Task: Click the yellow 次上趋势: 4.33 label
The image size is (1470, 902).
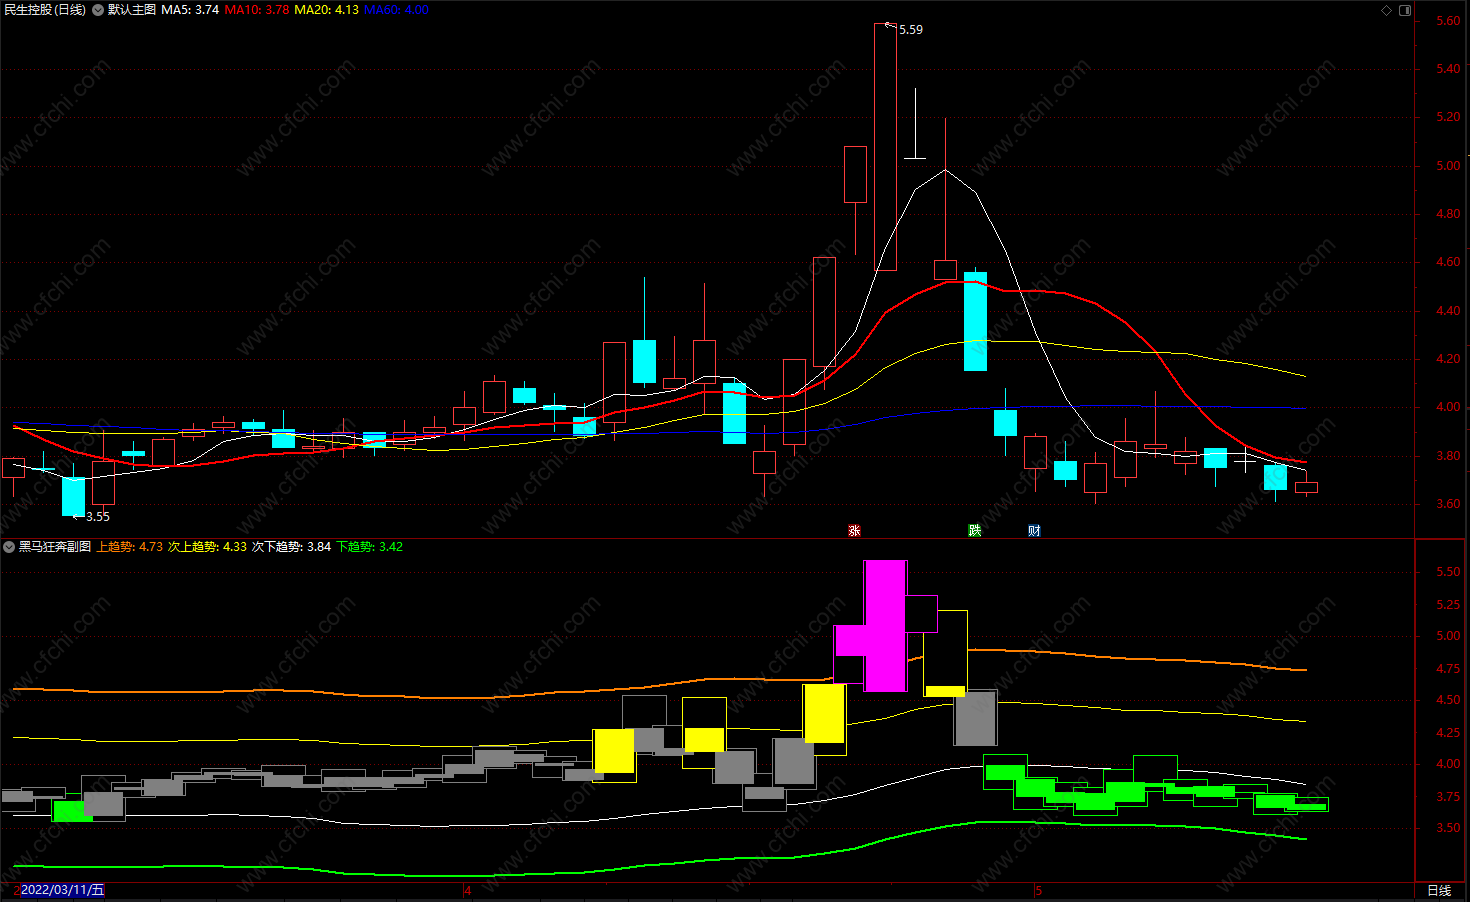Action: [207, 547]
